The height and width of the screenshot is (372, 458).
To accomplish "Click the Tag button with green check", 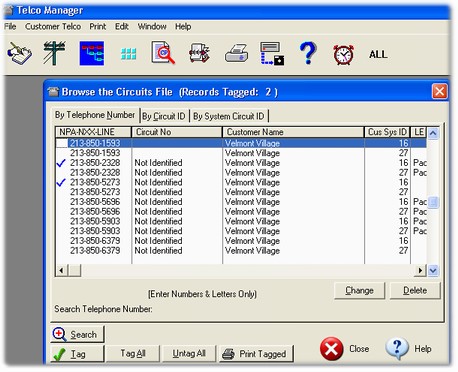I will pos(77,354).
